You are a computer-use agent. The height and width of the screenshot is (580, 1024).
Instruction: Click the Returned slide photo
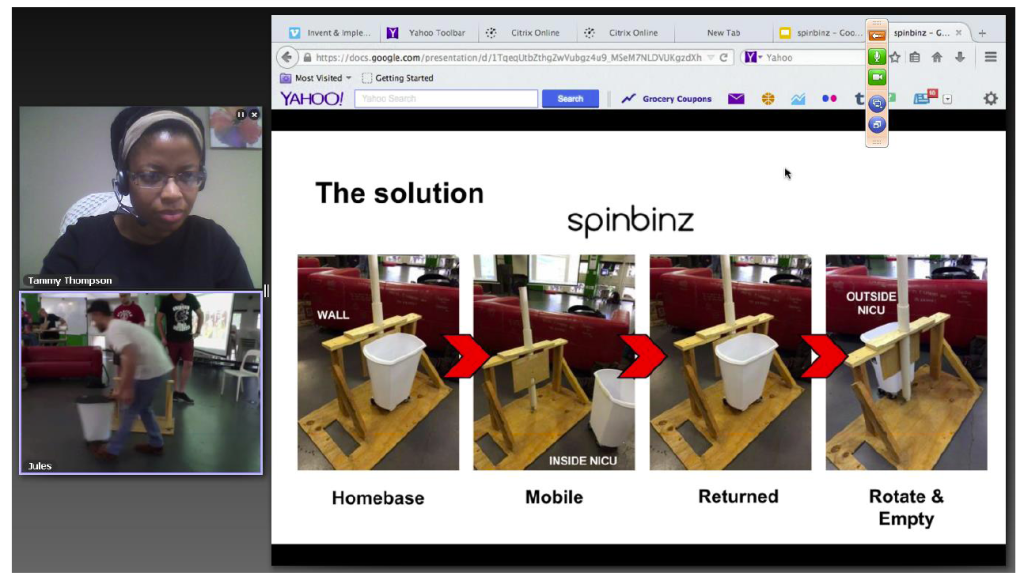point(730,362)
